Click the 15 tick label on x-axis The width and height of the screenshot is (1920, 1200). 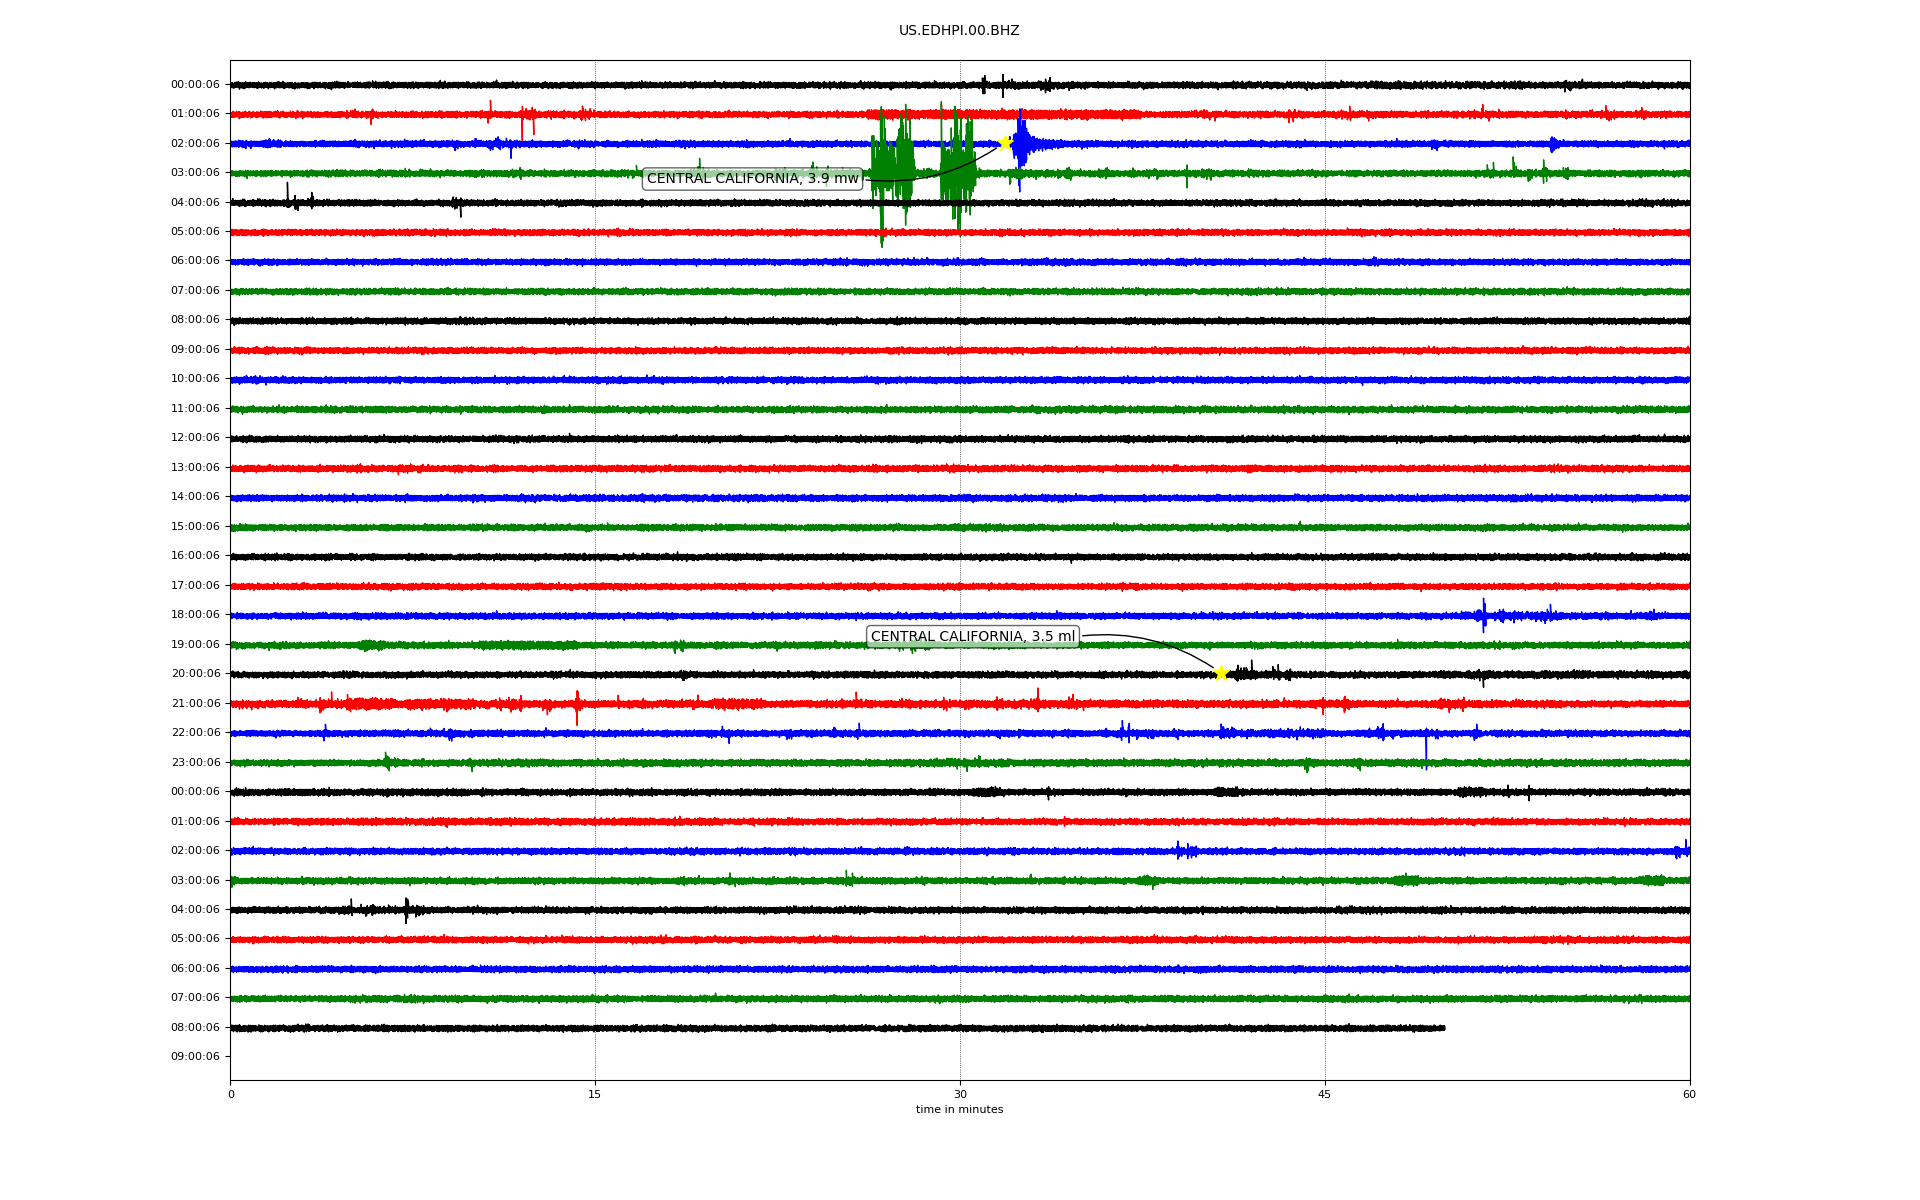pos(595,1094)
